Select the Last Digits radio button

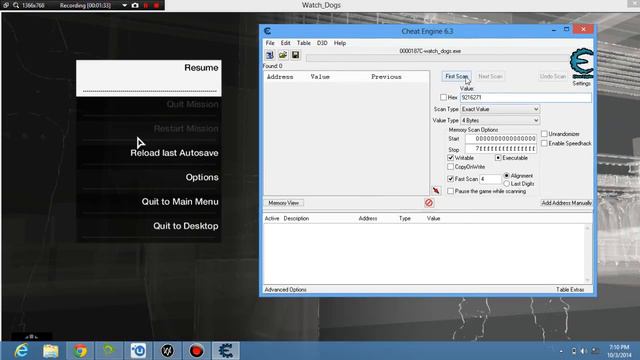coord(507,184)
